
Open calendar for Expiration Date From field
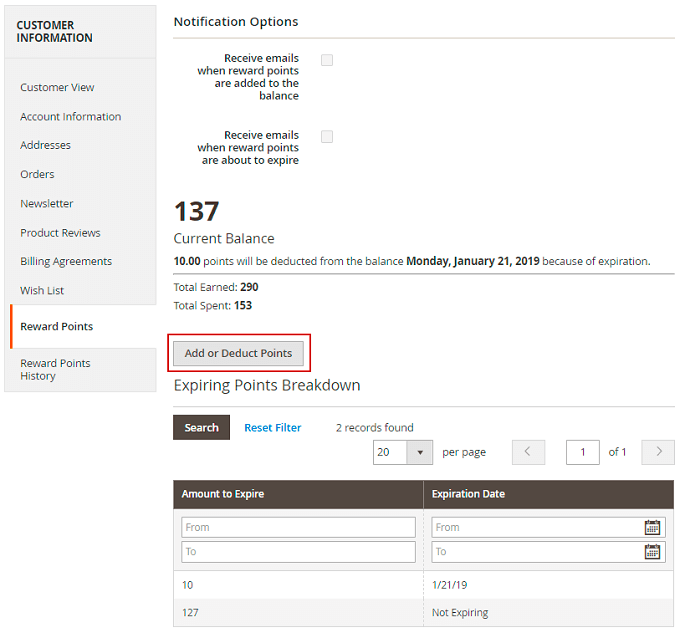pyautogui.click(x=652, y=527)
